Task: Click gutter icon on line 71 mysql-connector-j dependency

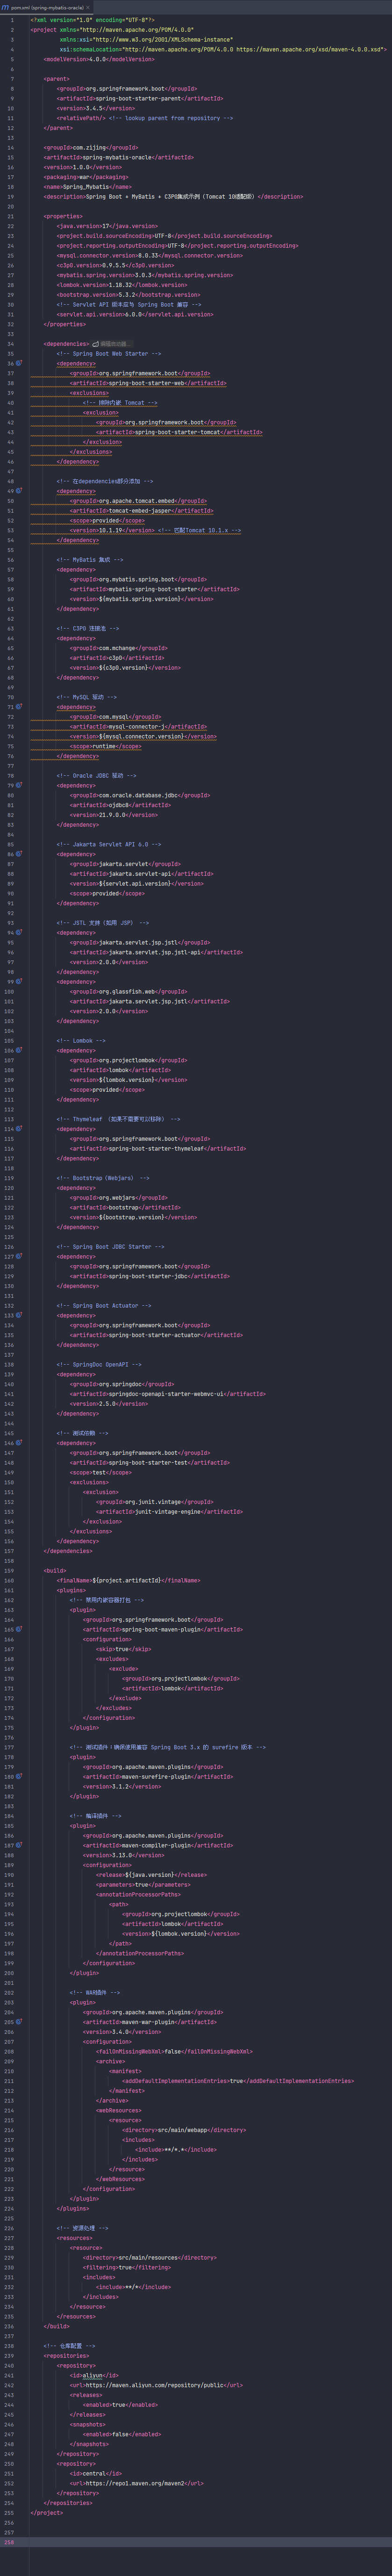Action: click(19, 707)
